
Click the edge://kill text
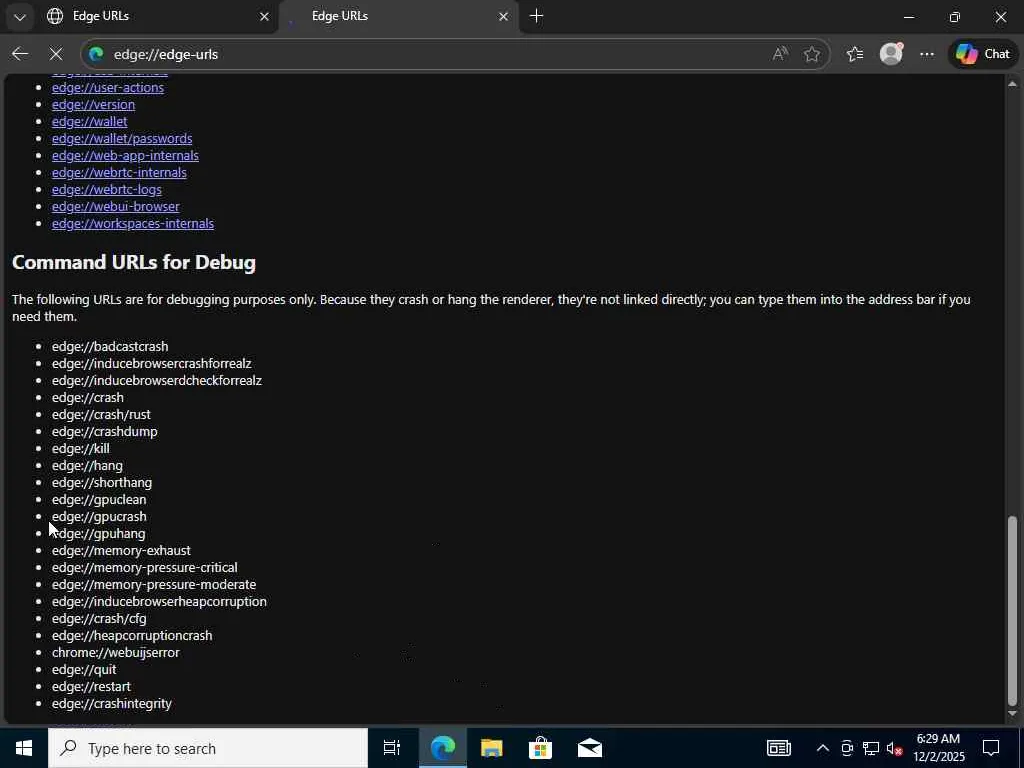coord(80,448)
